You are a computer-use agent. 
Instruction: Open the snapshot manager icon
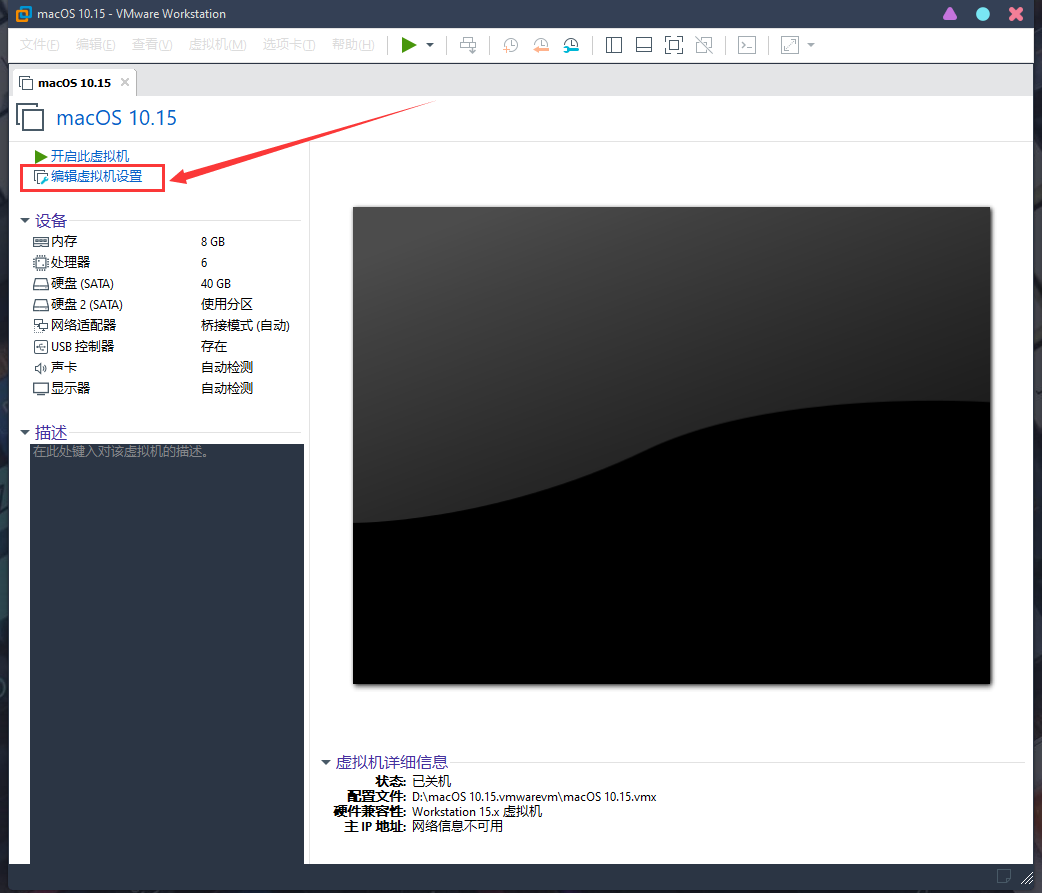coord(571,45)
